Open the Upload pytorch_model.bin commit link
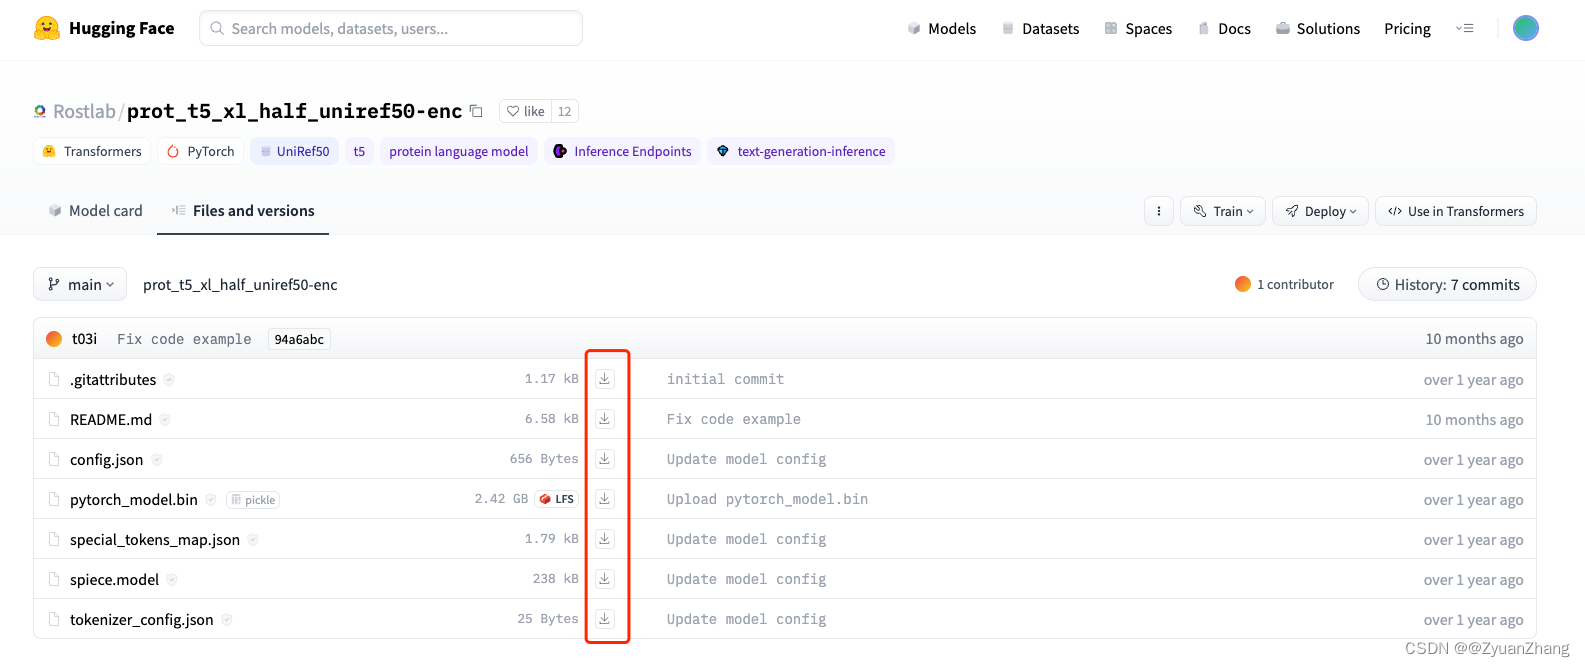 click(767, 499)
